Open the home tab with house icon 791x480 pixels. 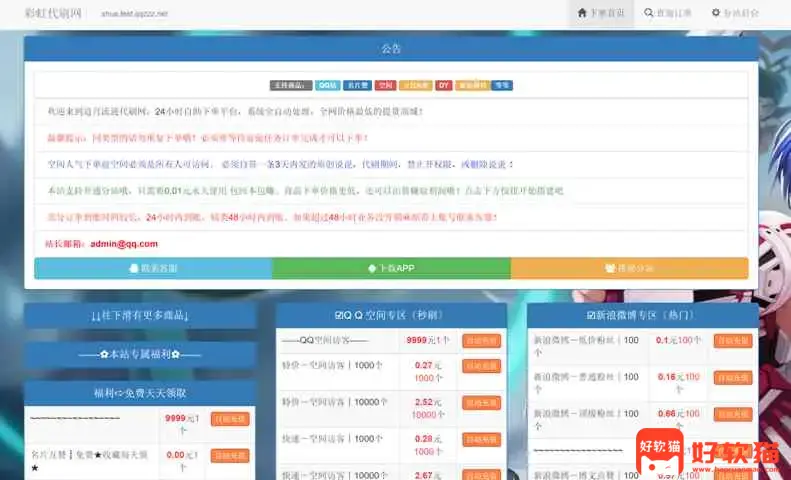(x=601, y=14)
